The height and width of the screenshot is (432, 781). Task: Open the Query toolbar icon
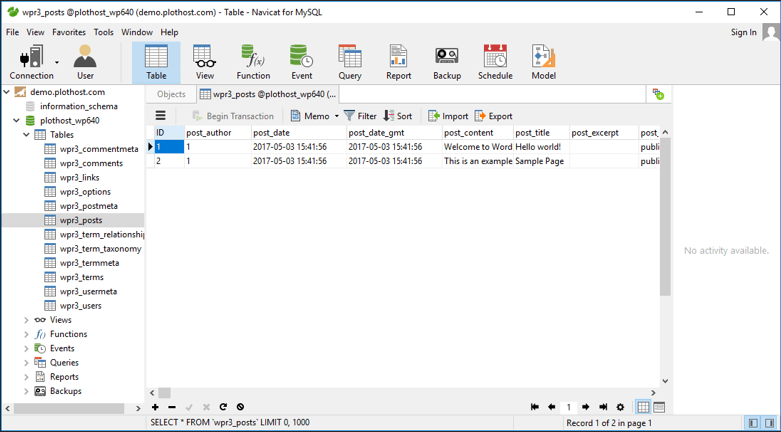point(350,63)
